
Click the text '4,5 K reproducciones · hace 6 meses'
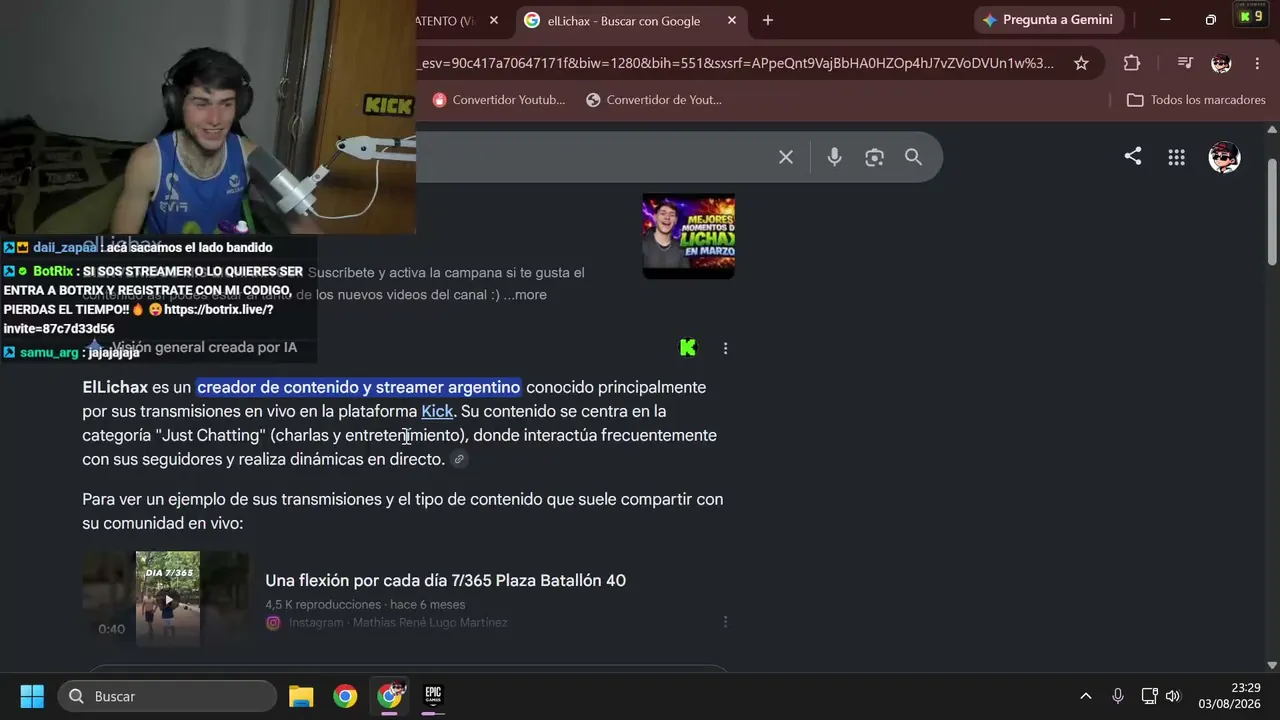click(365, 604)
